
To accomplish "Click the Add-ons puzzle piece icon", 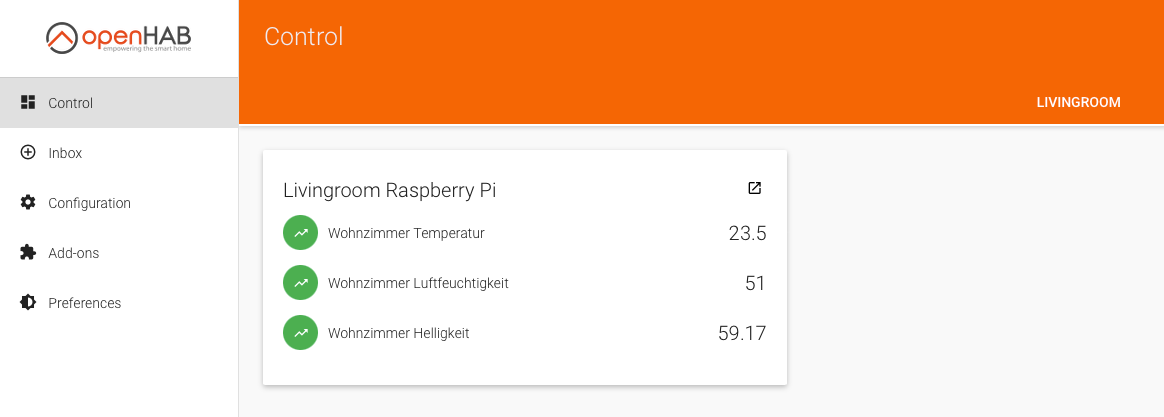I will tap(28, 253).
